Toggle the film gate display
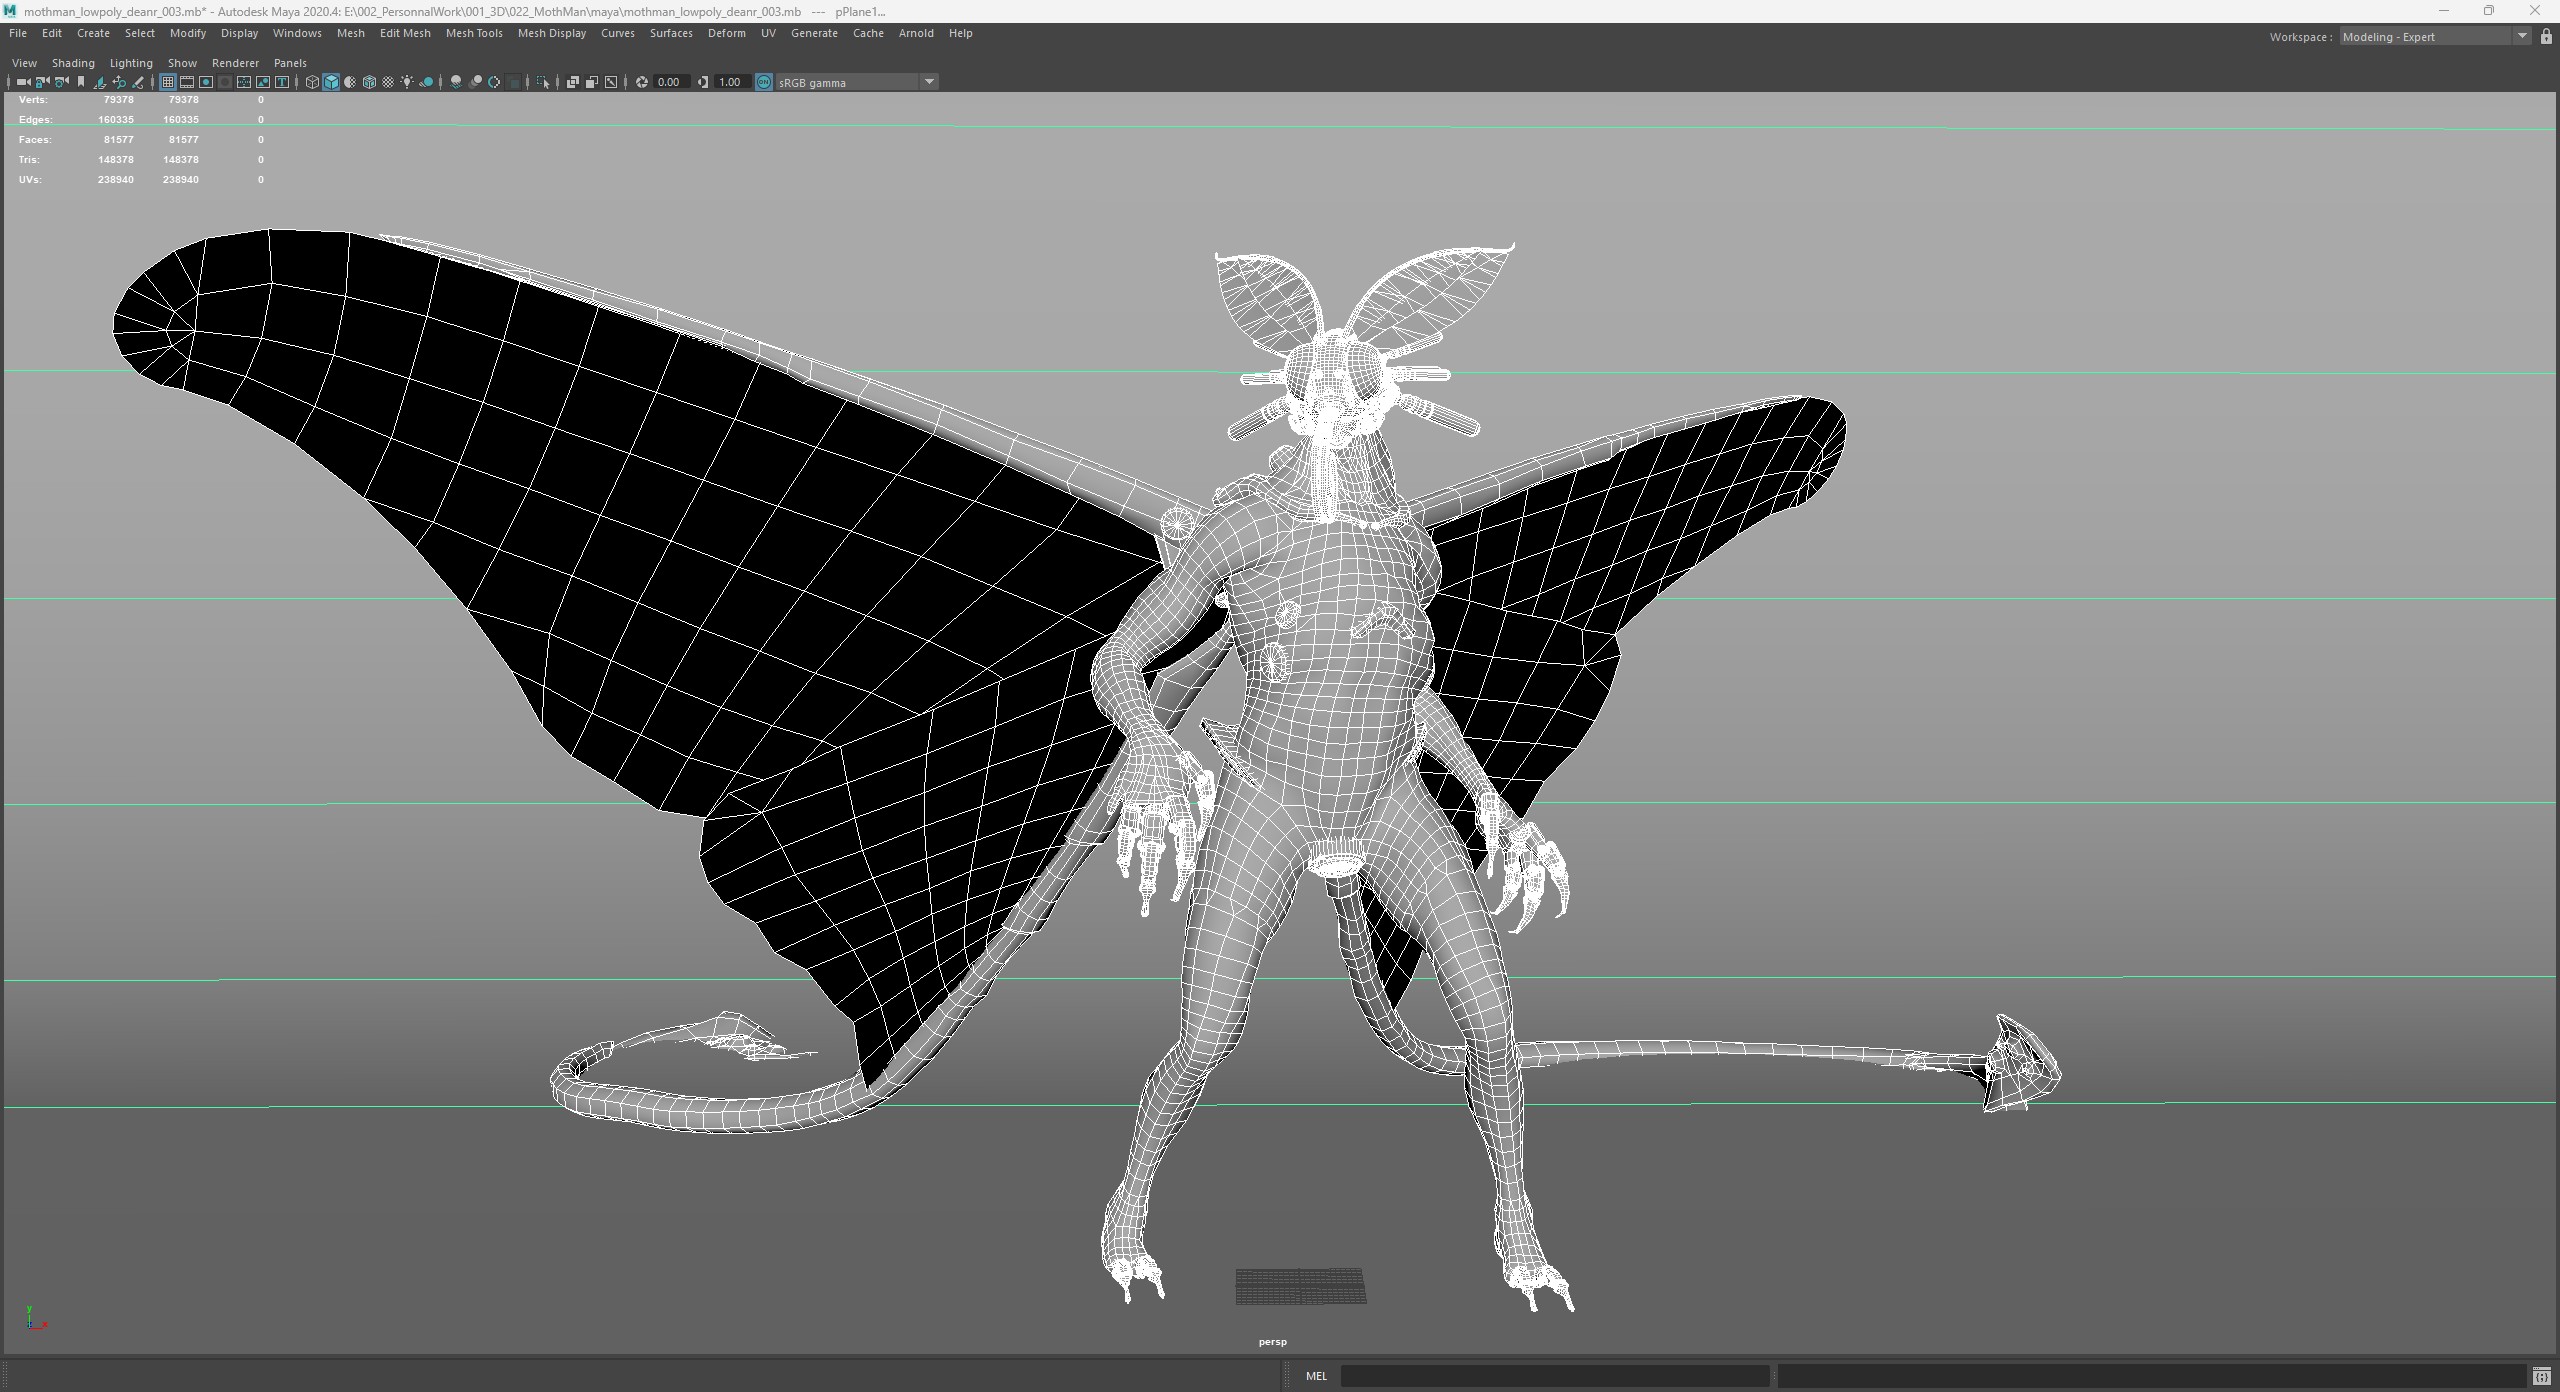The width and height of the screenshot is (2560, 1392). coord(187,82)
